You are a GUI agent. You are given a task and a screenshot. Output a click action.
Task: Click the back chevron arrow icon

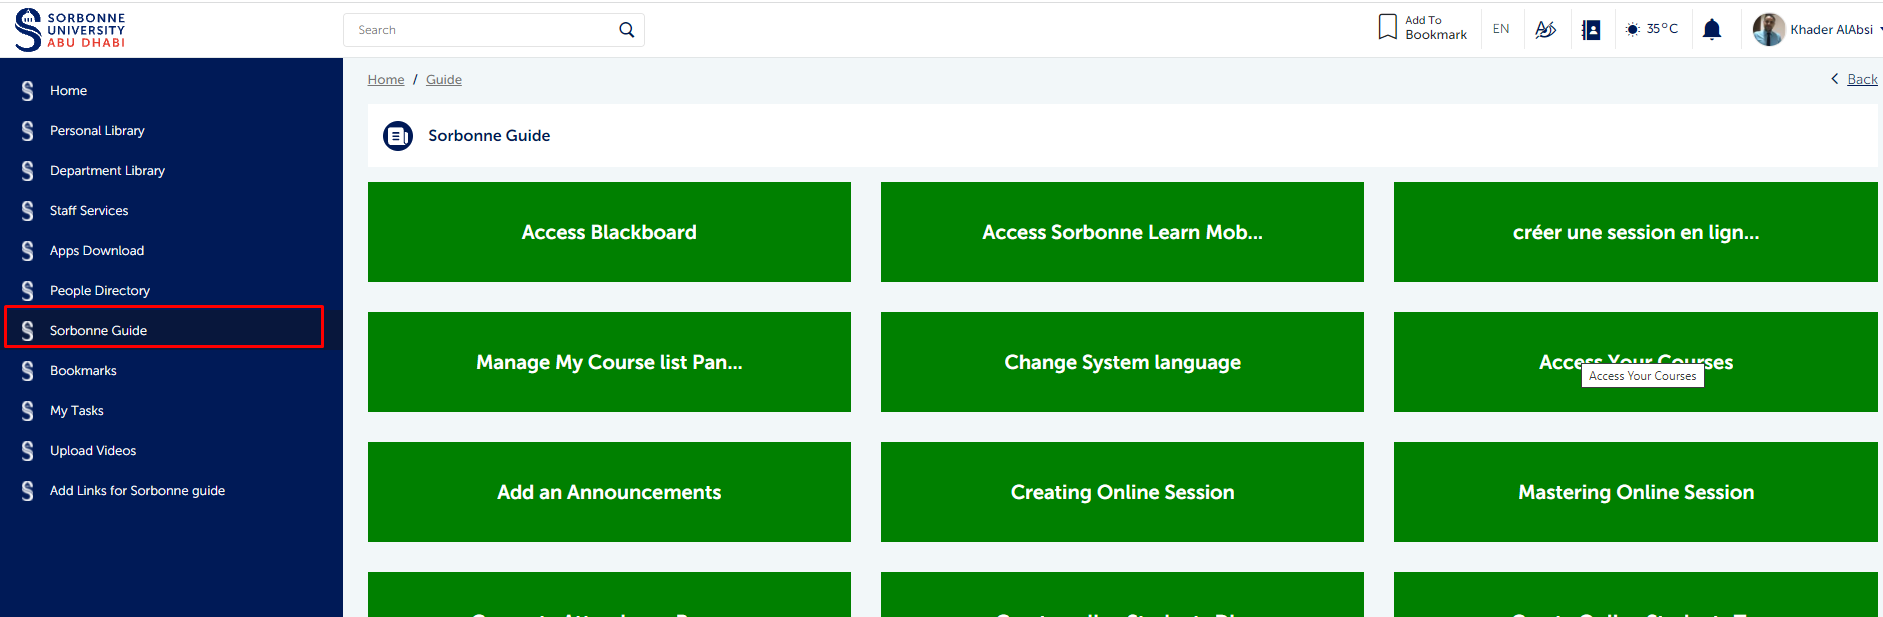pyautogui.click(x=1835, y=79)
